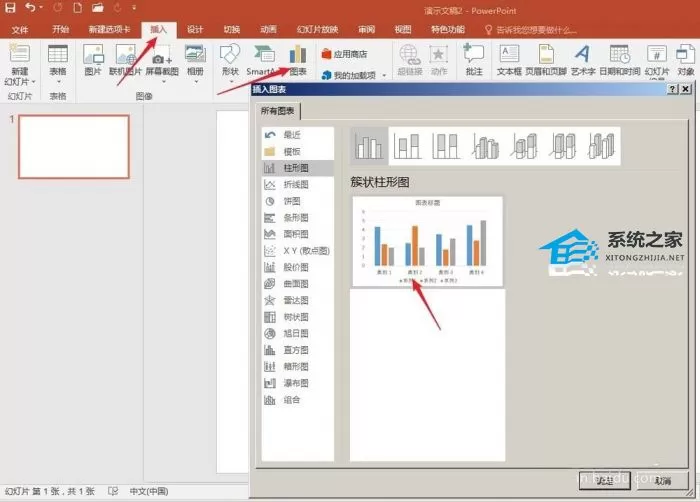Select the Line chart (折线图) category
The width and height of the screenshot is (700, 502).
click(297, 184)
